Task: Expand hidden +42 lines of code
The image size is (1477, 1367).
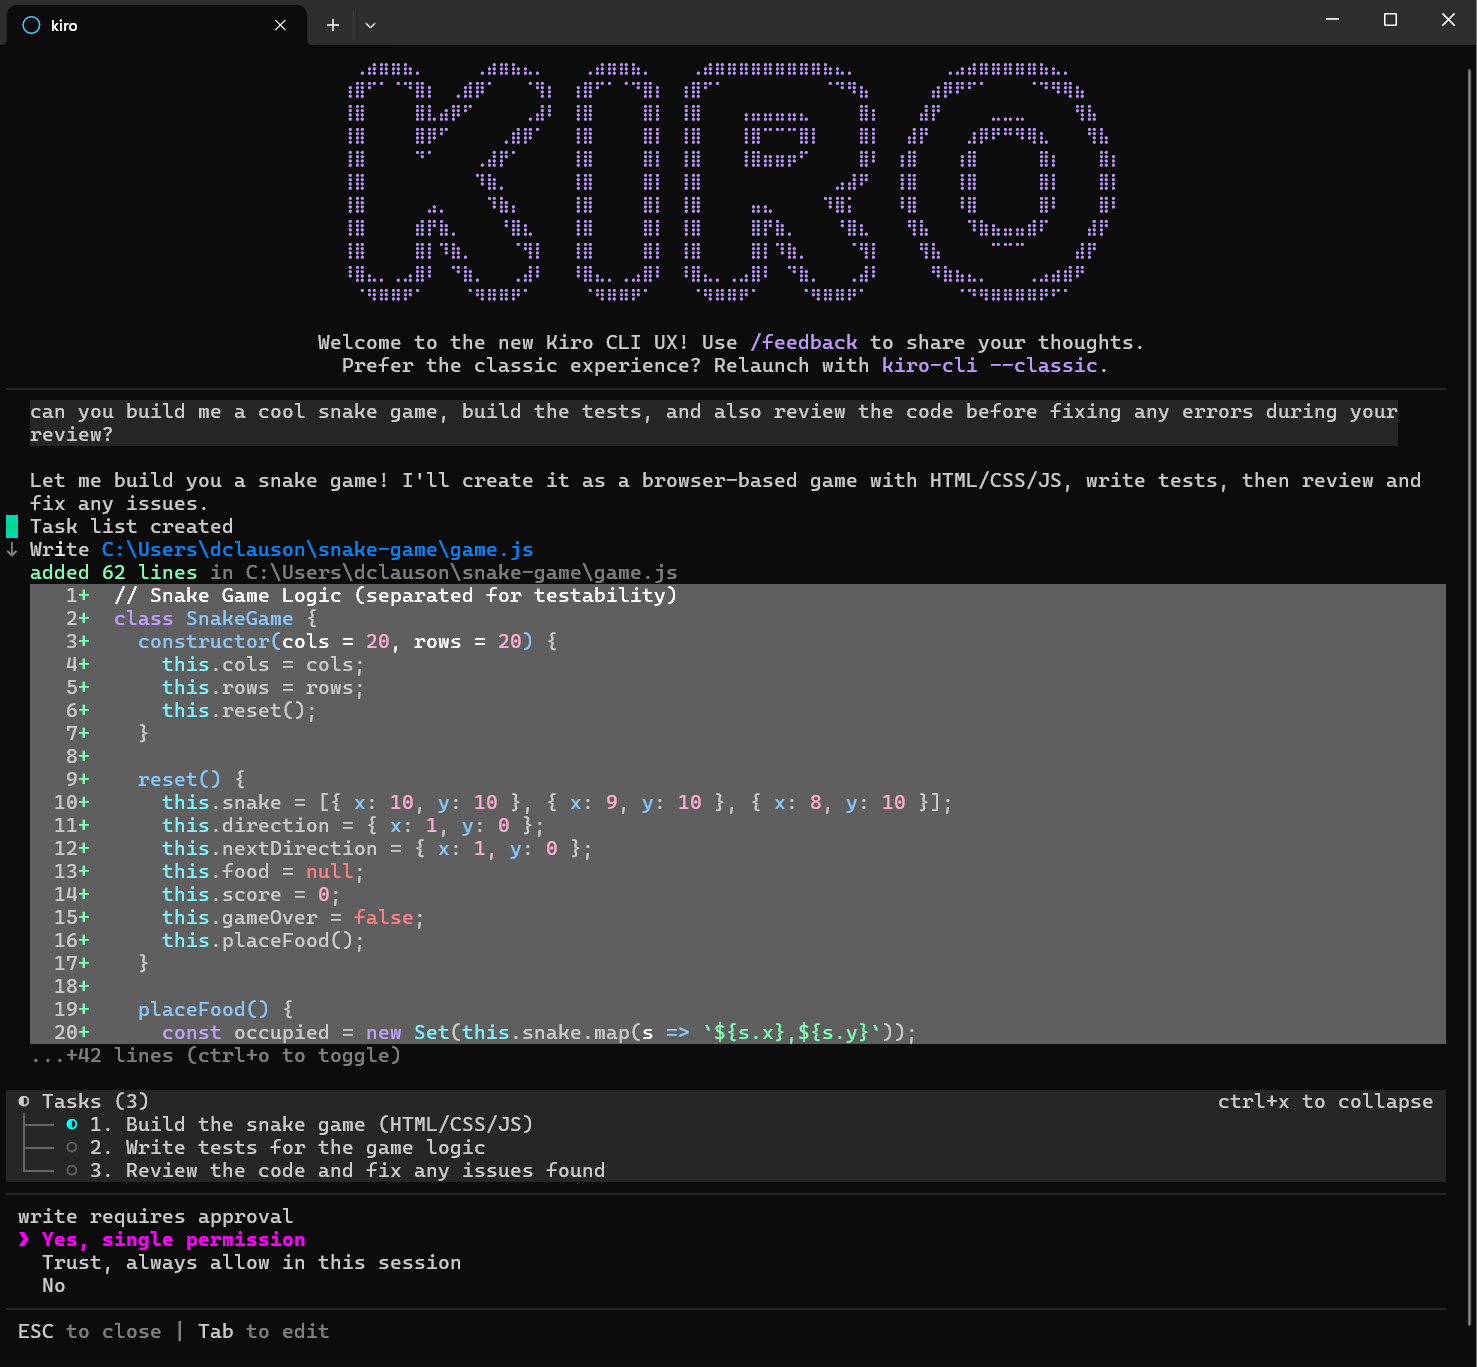Action: (215, 1055)
